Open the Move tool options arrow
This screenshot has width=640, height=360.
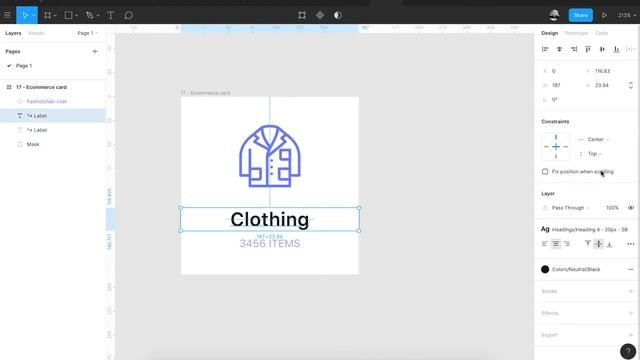tap(33, 16)
